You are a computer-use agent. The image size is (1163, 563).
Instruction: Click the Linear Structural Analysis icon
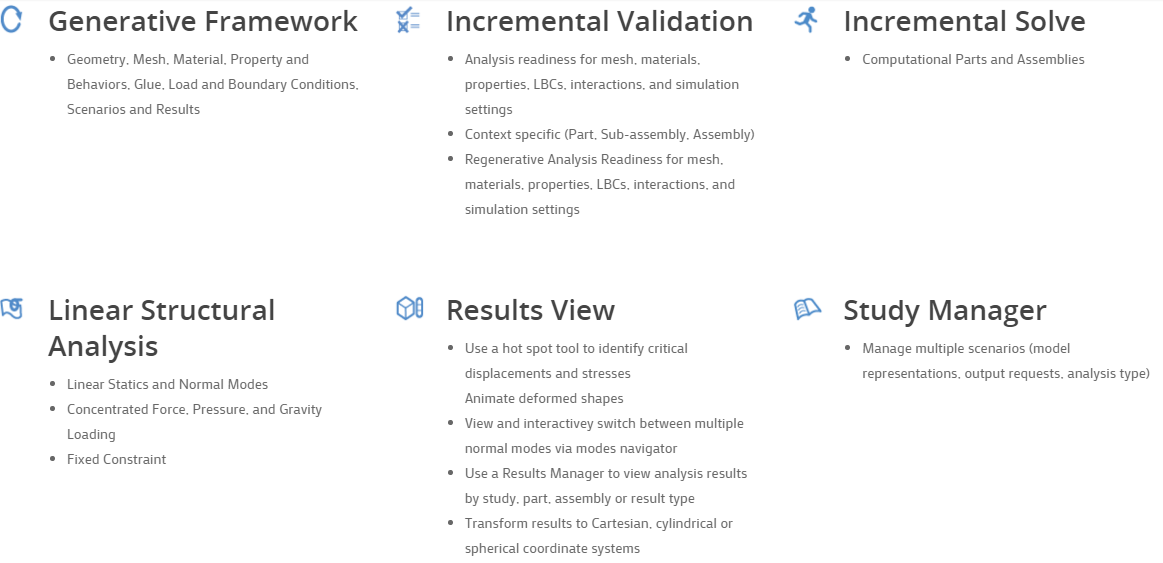point(11,309)
